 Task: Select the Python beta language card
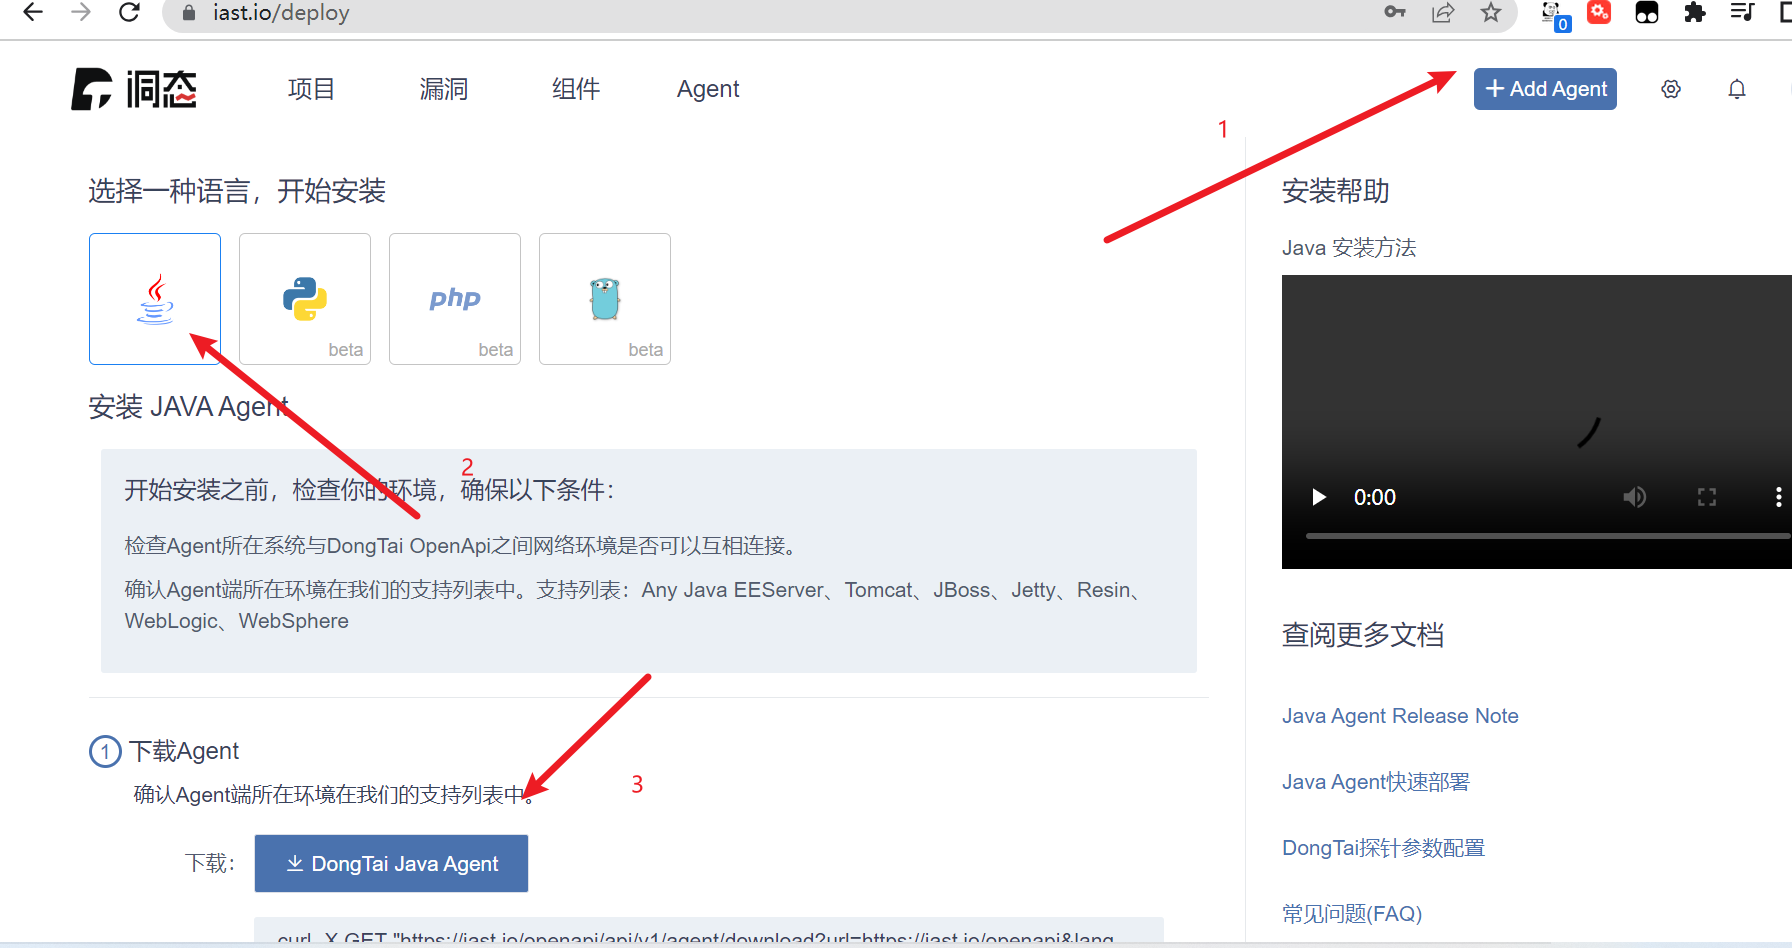[305, 299]
